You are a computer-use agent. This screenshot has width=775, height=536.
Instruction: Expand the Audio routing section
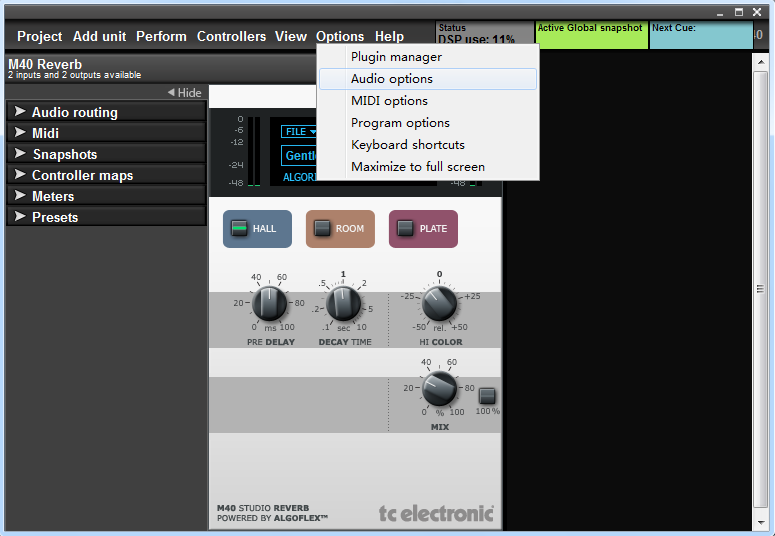tap(106, 112)
